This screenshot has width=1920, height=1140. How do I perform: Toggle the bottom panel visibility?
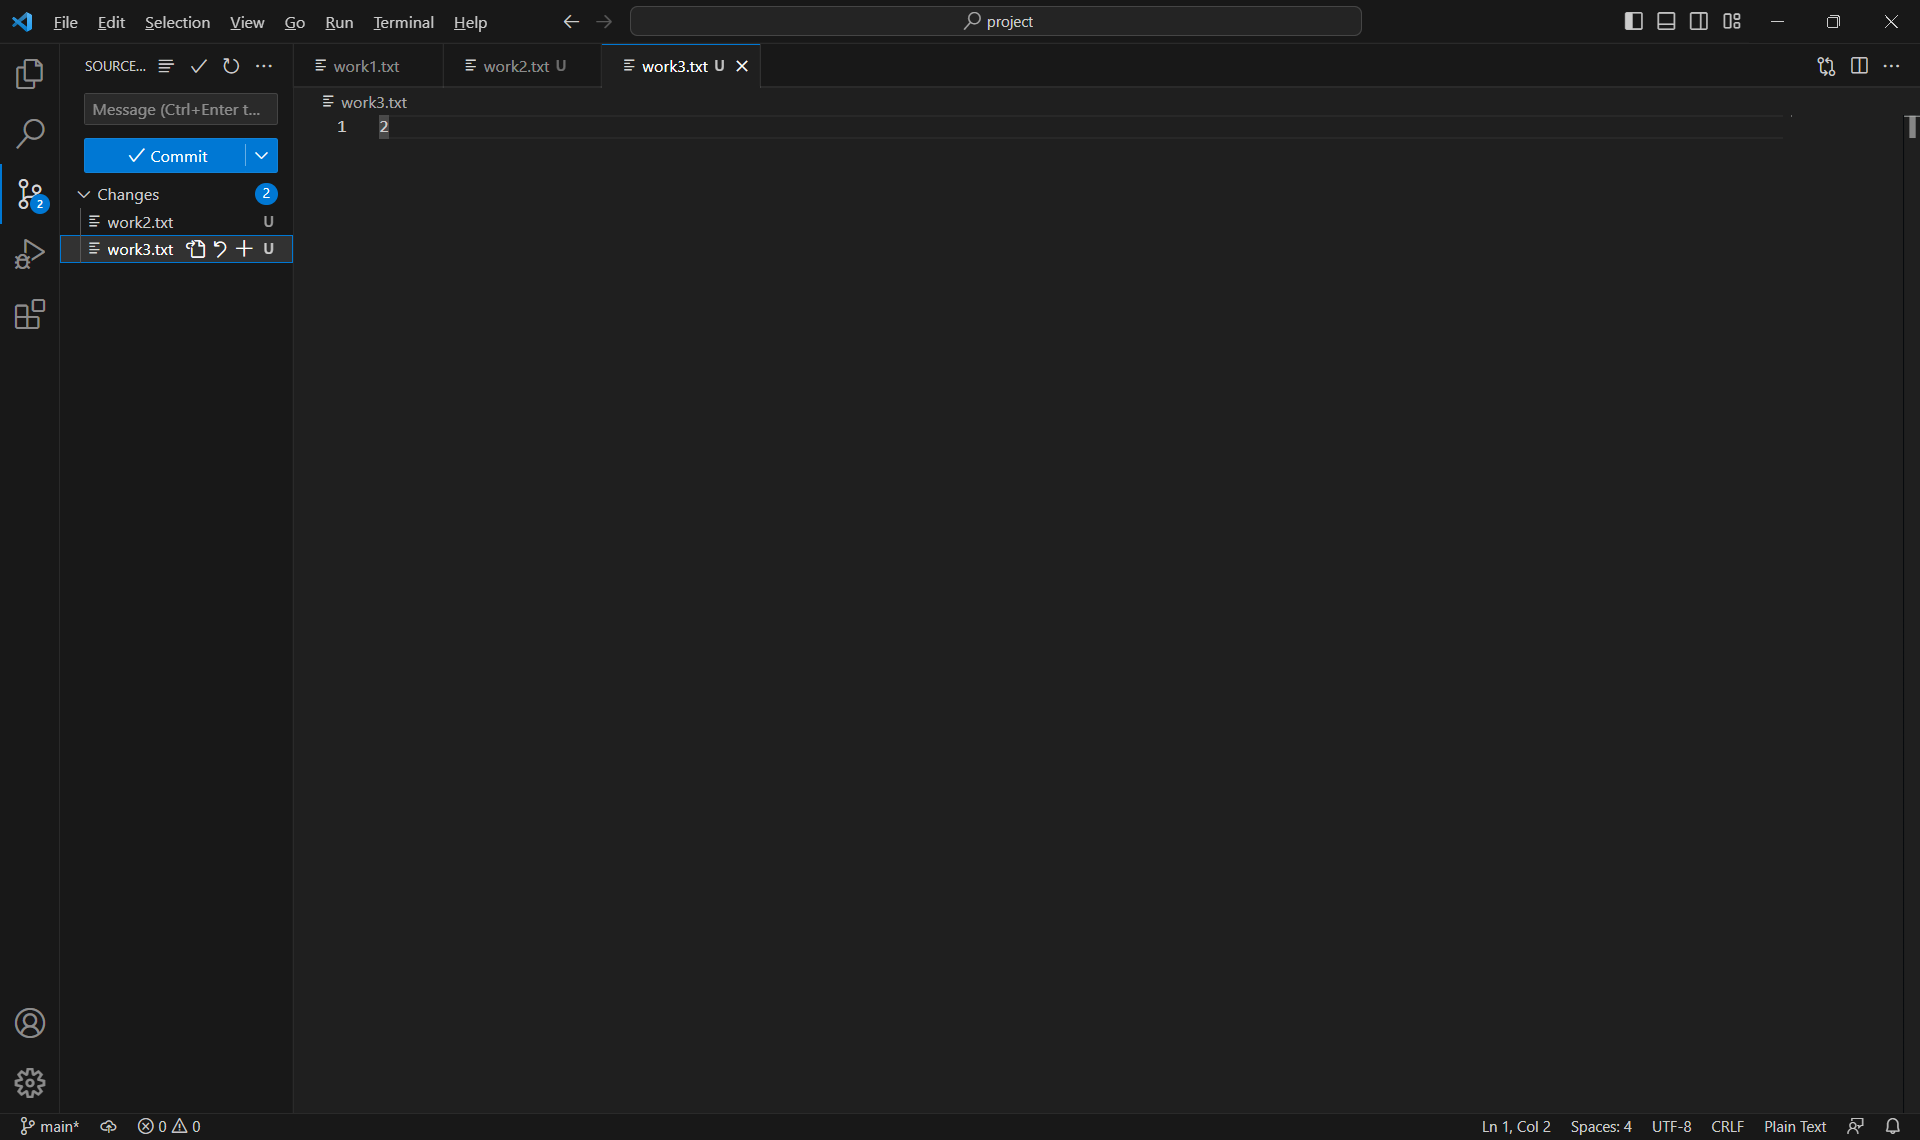pyautogui.click(x=1666, y=21)
